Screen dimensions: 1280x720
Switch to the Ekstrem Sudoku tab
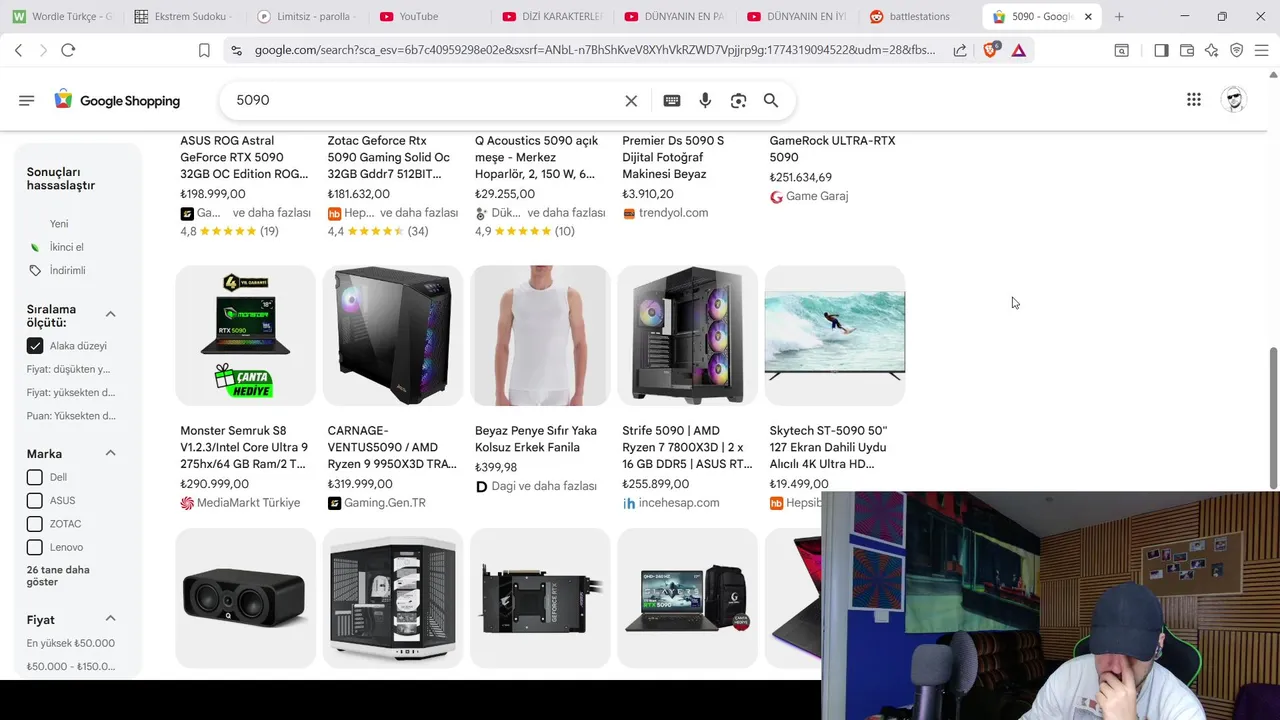[x=184, y=16]
